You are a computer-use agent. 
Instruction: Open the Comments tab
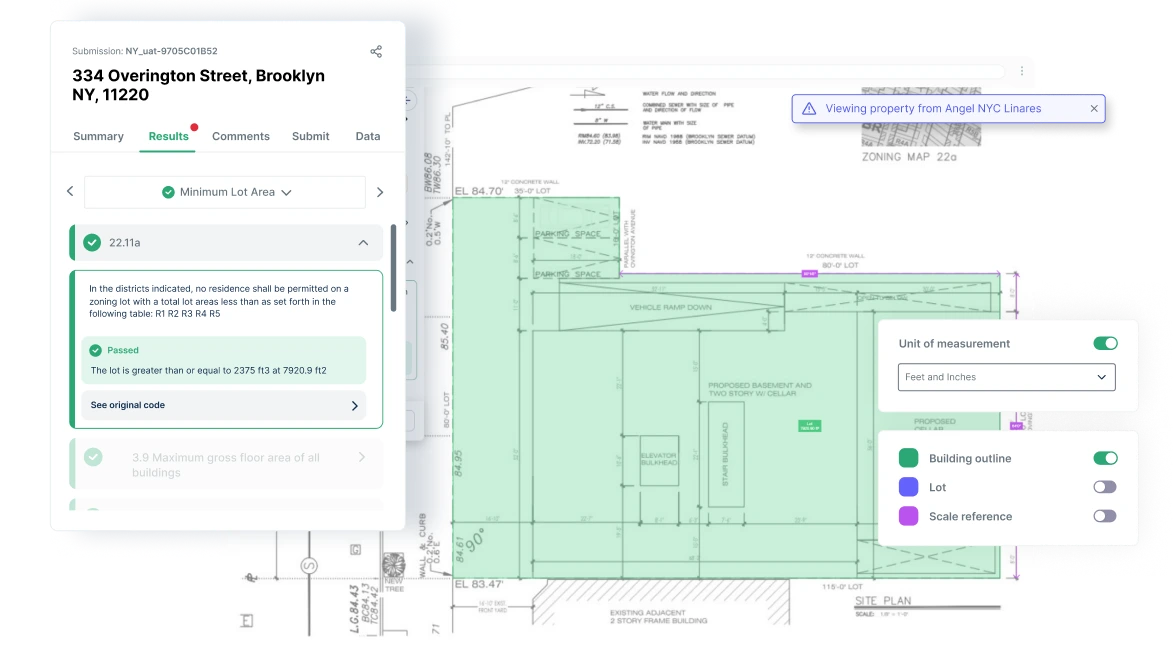coord(241,136)
